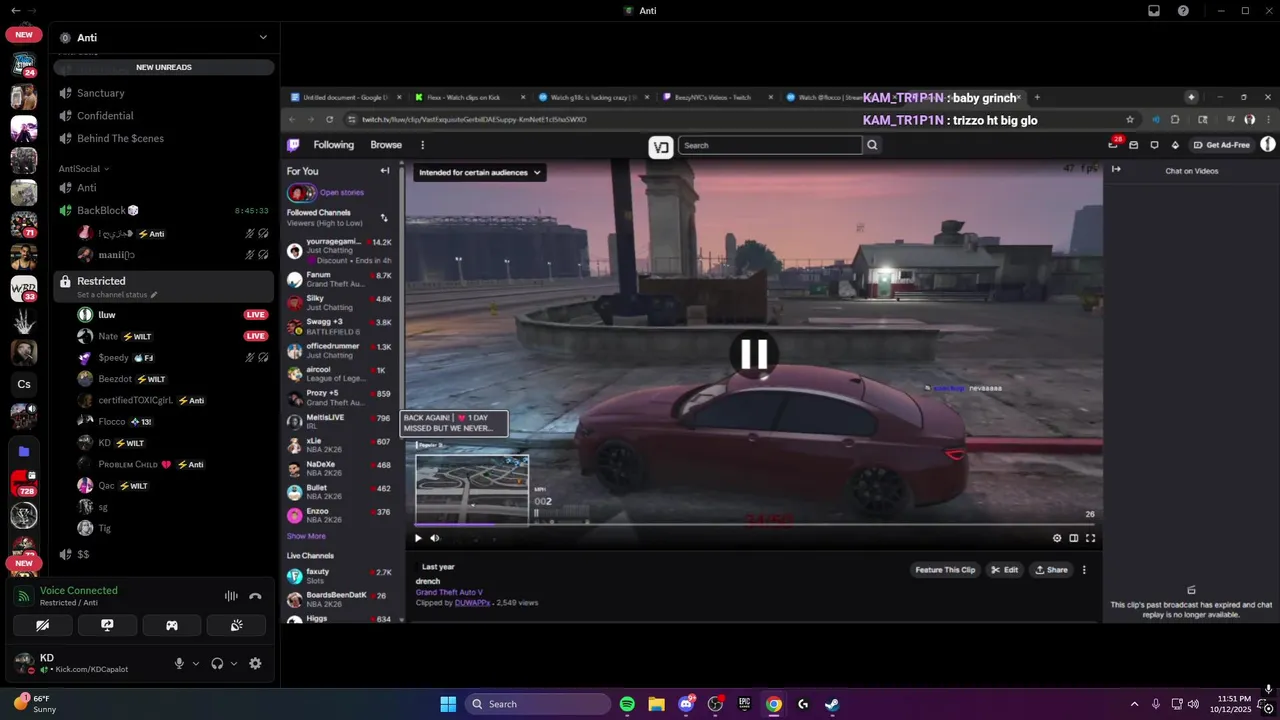
Task: Click the Twitch search magnifier button
Action: coord(872,145)
